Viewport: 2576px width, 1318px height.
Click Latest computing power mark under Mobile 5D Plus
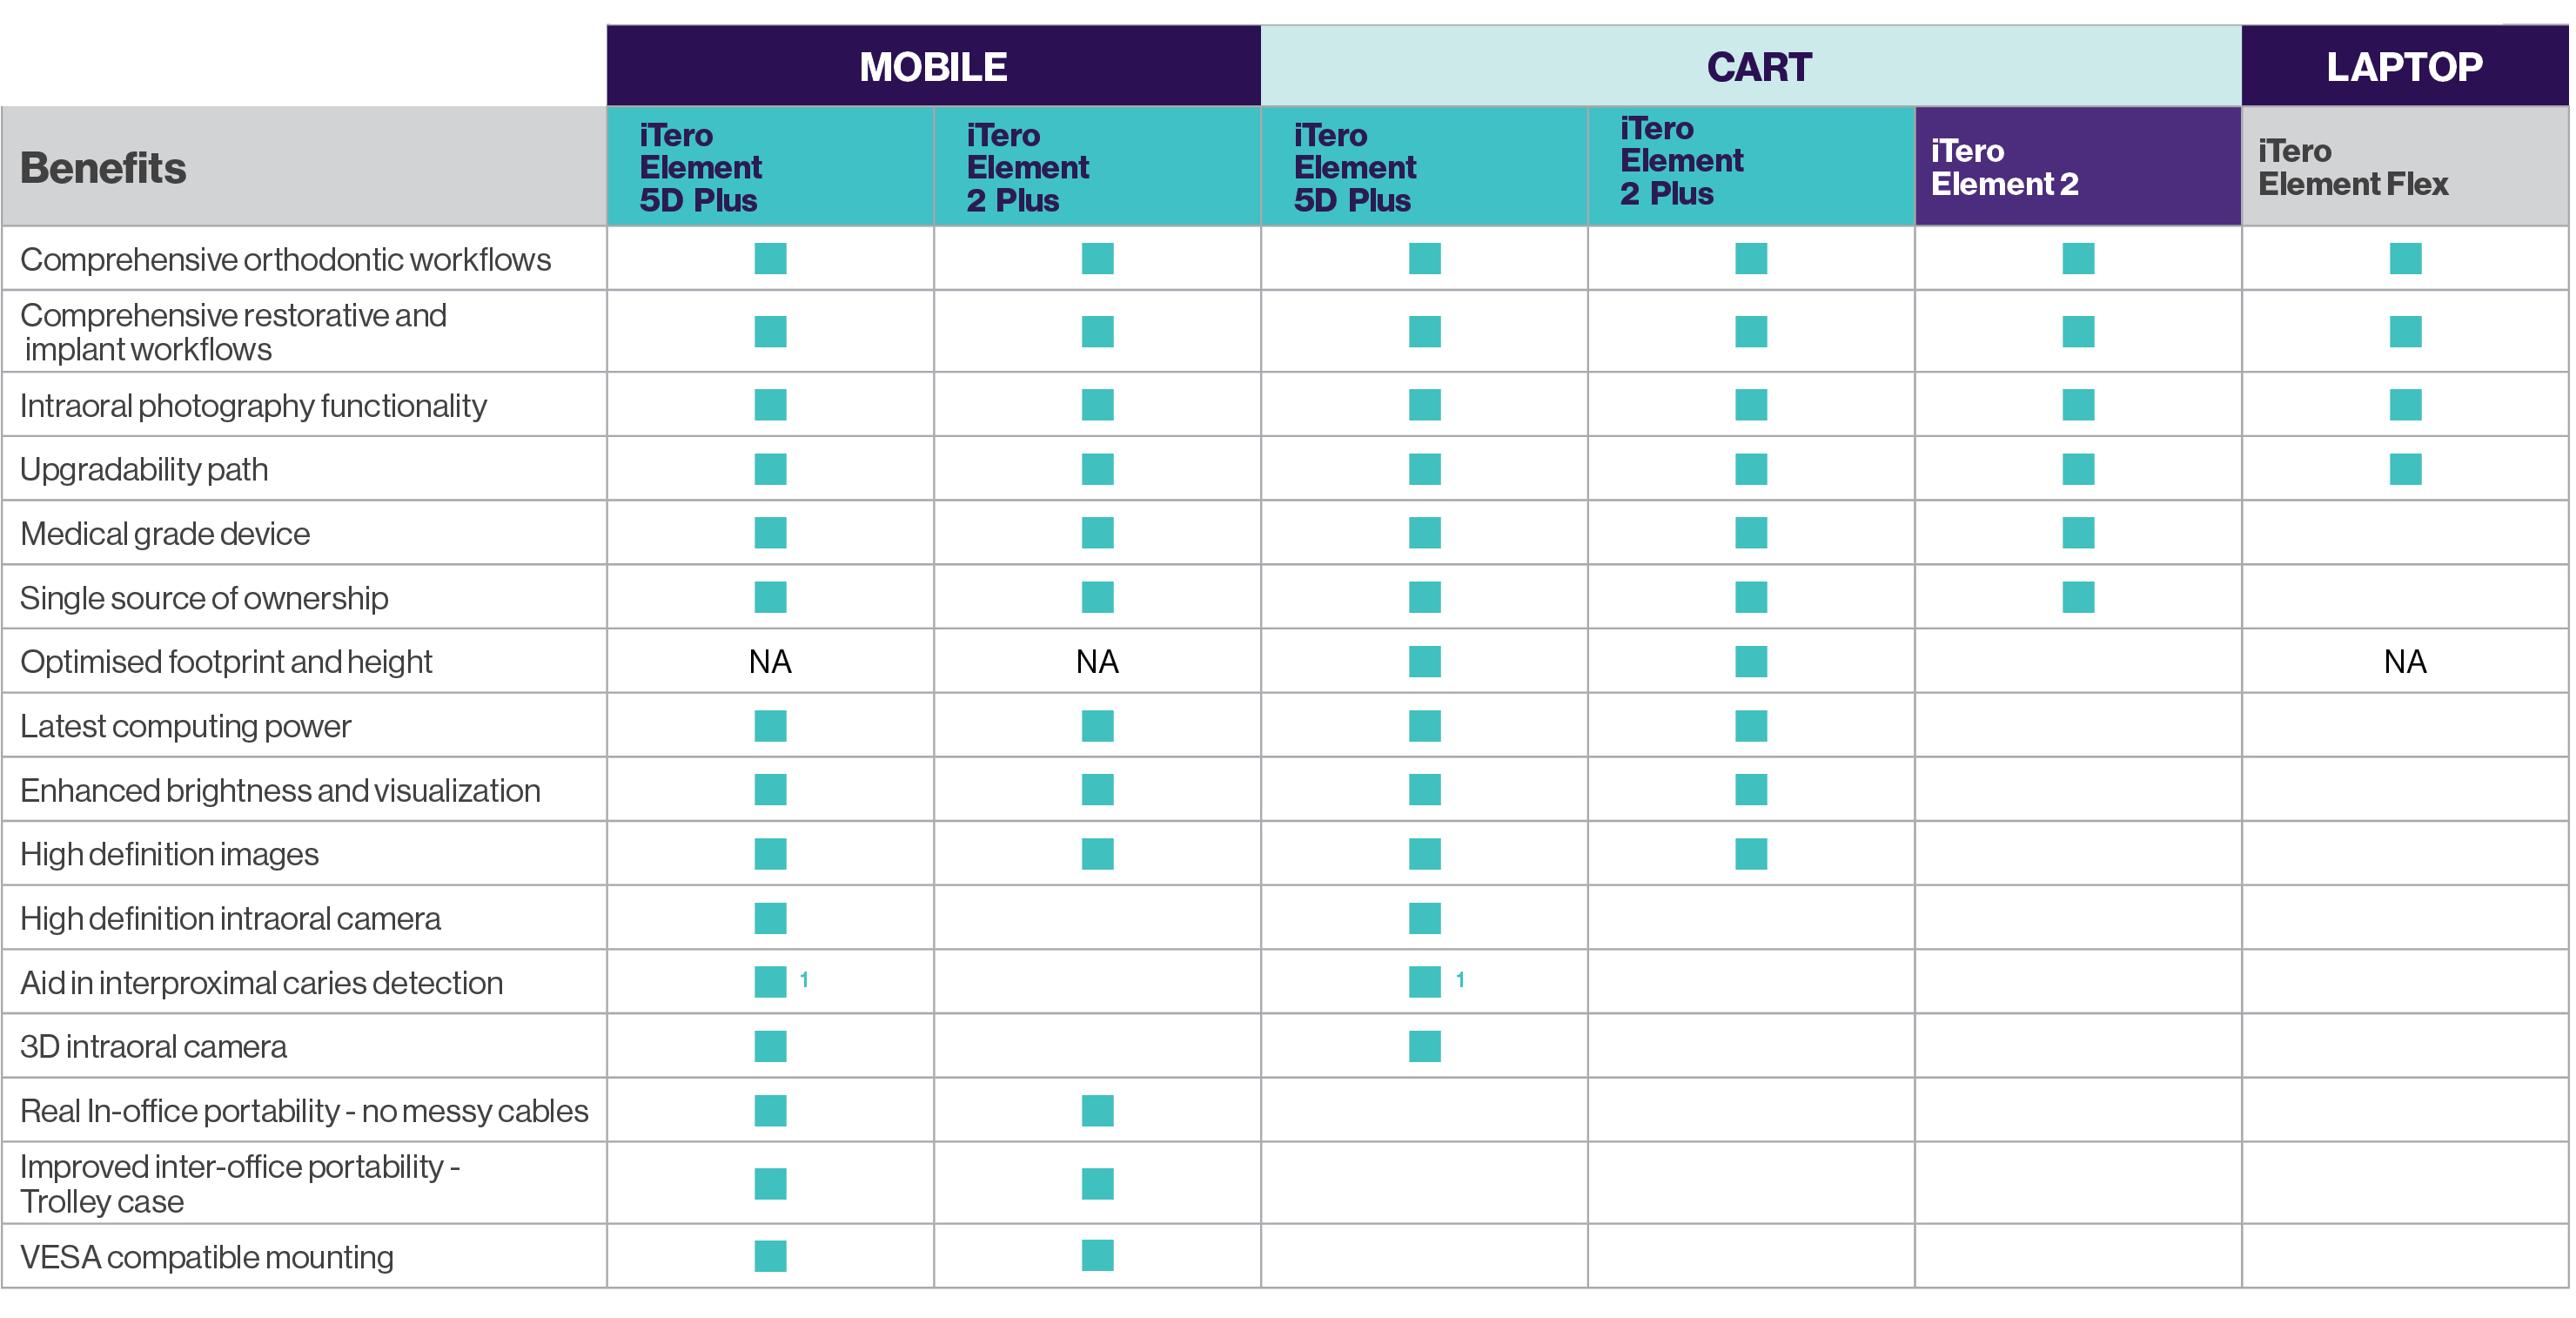click(770, 726)
